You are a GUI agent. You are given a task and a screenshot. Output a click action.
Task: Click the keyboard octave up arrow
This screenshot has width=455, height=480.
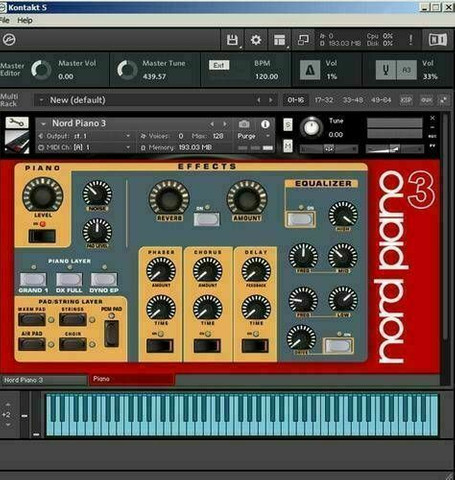click(8, 404)
